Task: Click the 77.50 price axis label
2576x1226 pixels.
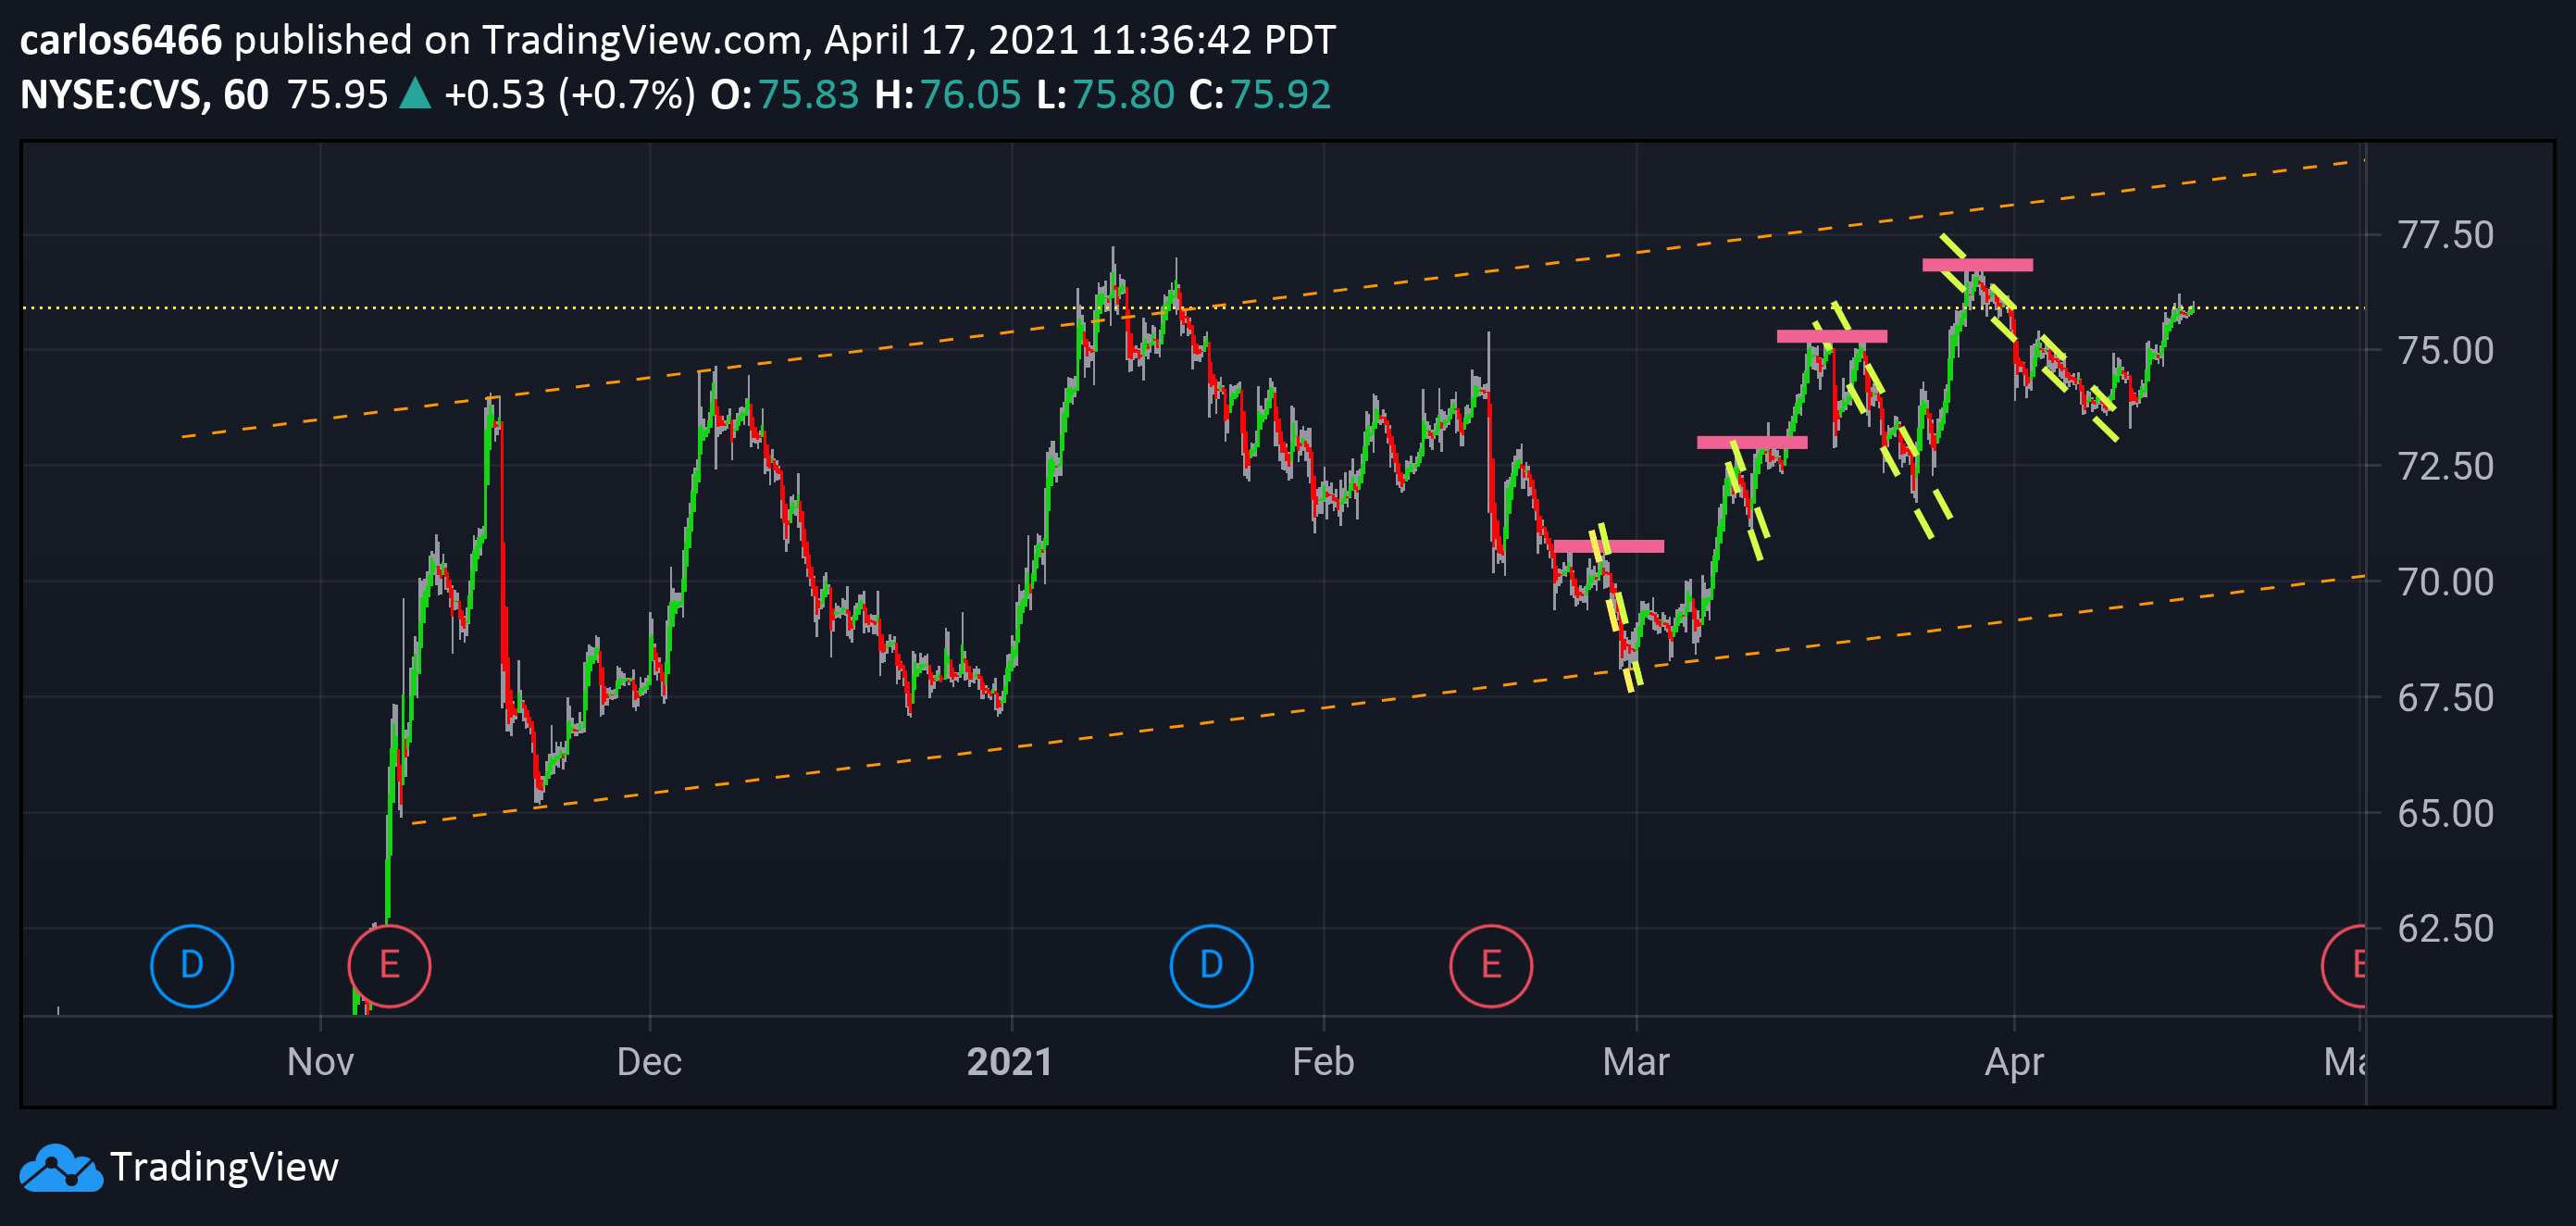Action: tap(2446, 235)
